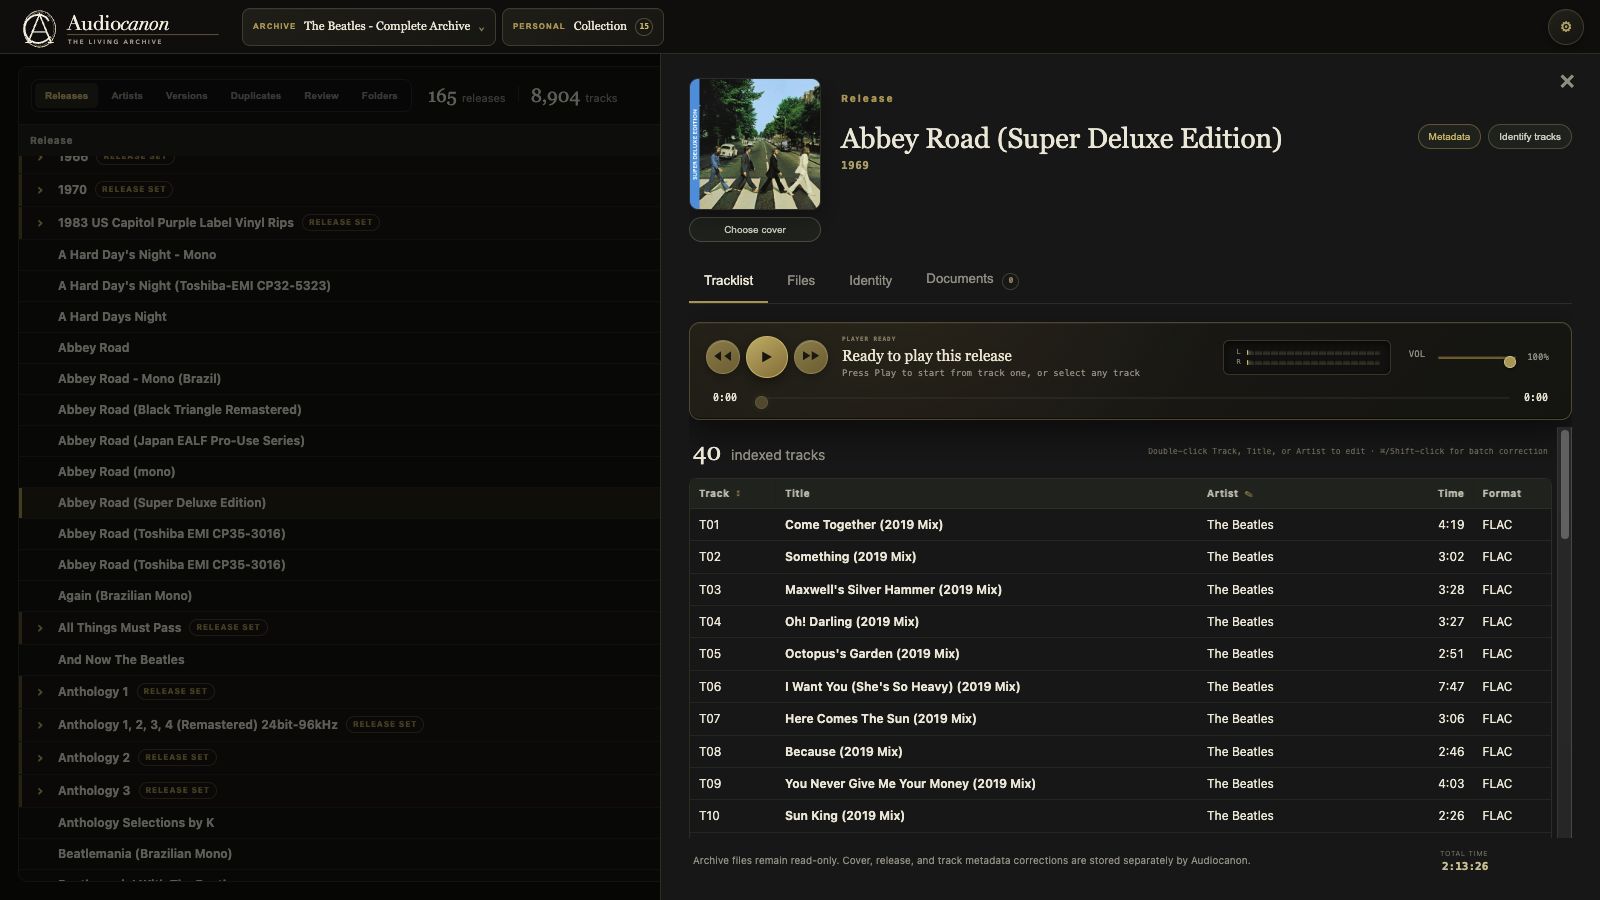This screenshot has height=900, width=1600.
Task: Expand 1983 US Capitol Purple Label Vinyl Rips
Action: [x=40, y=223]
